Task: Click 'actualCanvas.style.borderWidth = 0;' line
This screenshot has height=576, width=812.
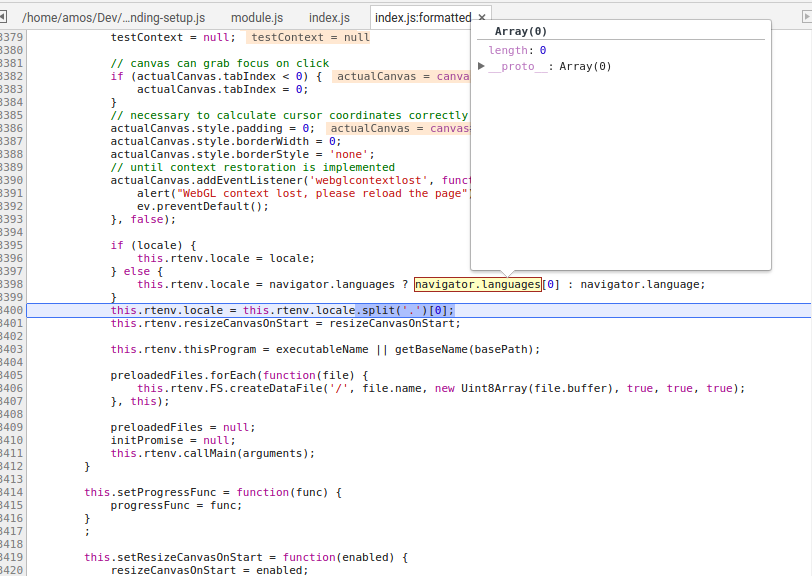Action: coord(226,141)
